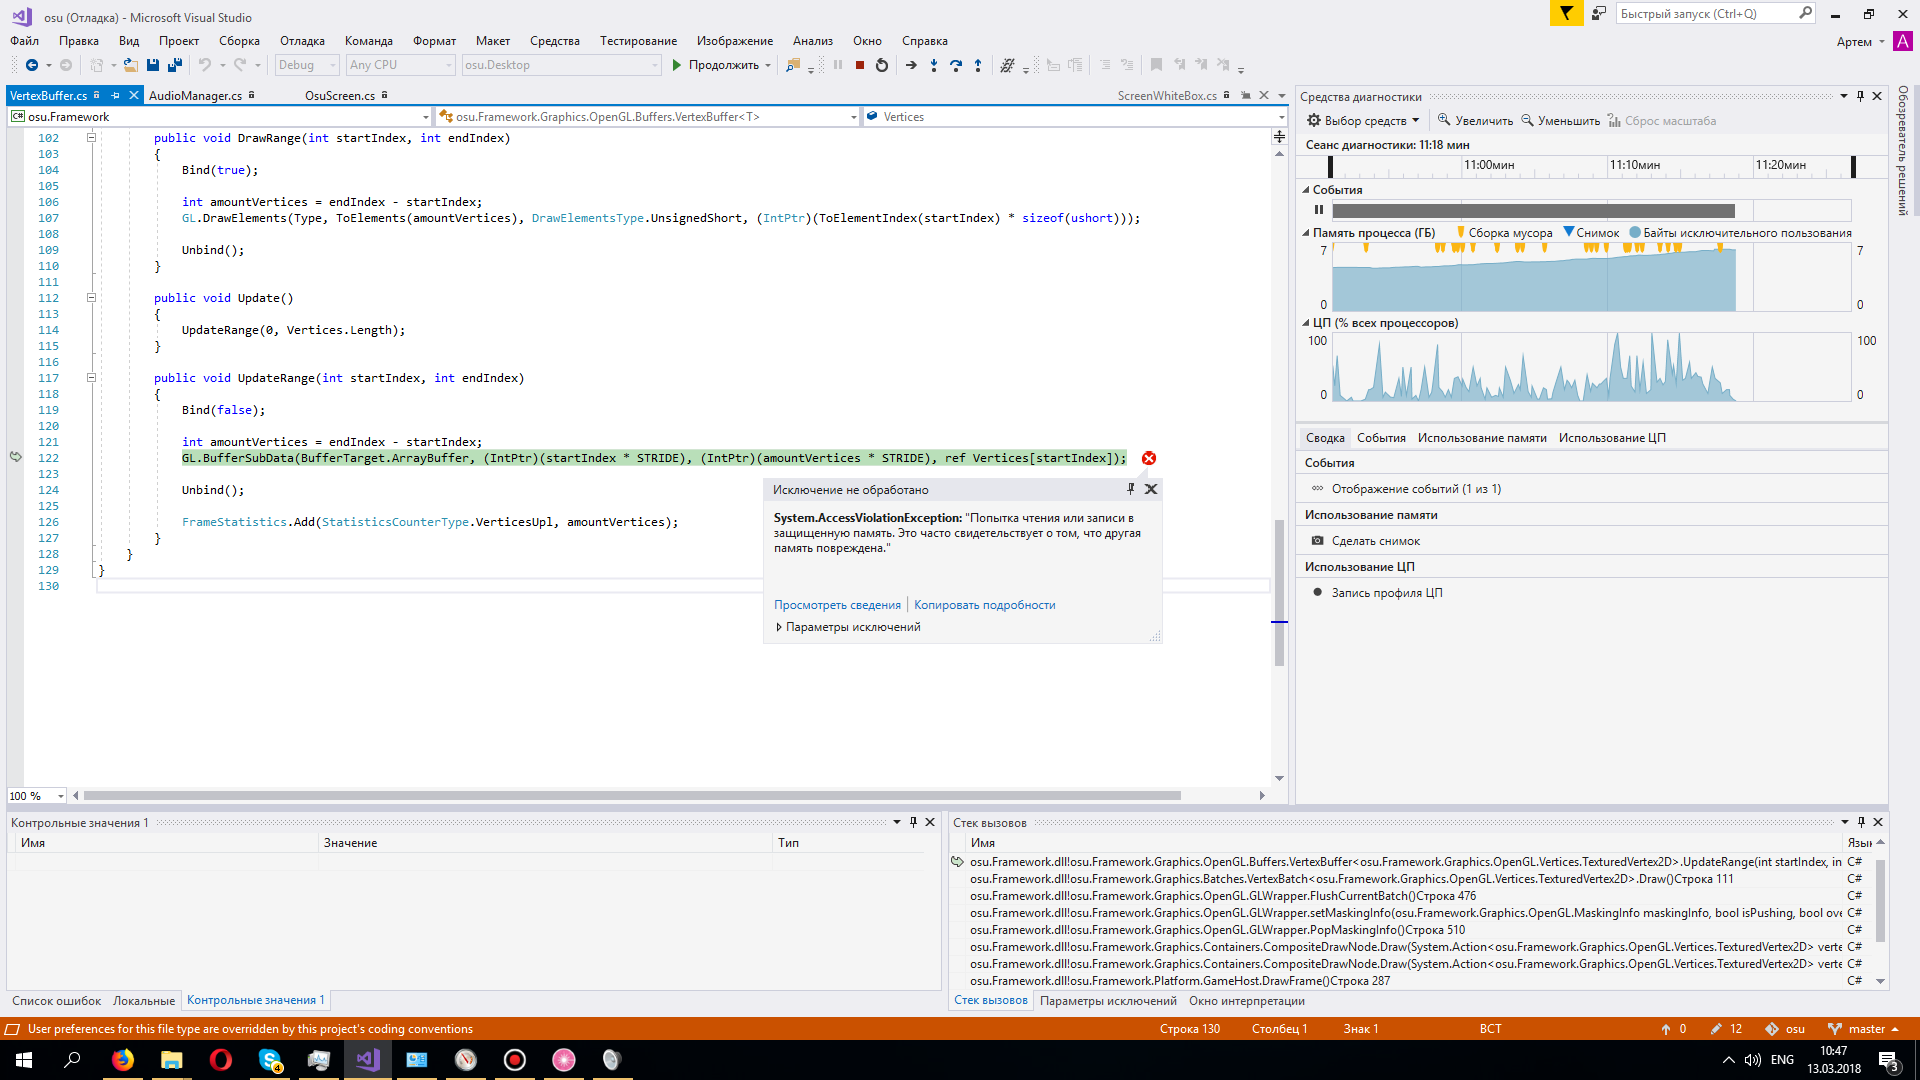1920x1080 pixels.
Task: Click Show Next Statement arrow icon
Action: 911,65
